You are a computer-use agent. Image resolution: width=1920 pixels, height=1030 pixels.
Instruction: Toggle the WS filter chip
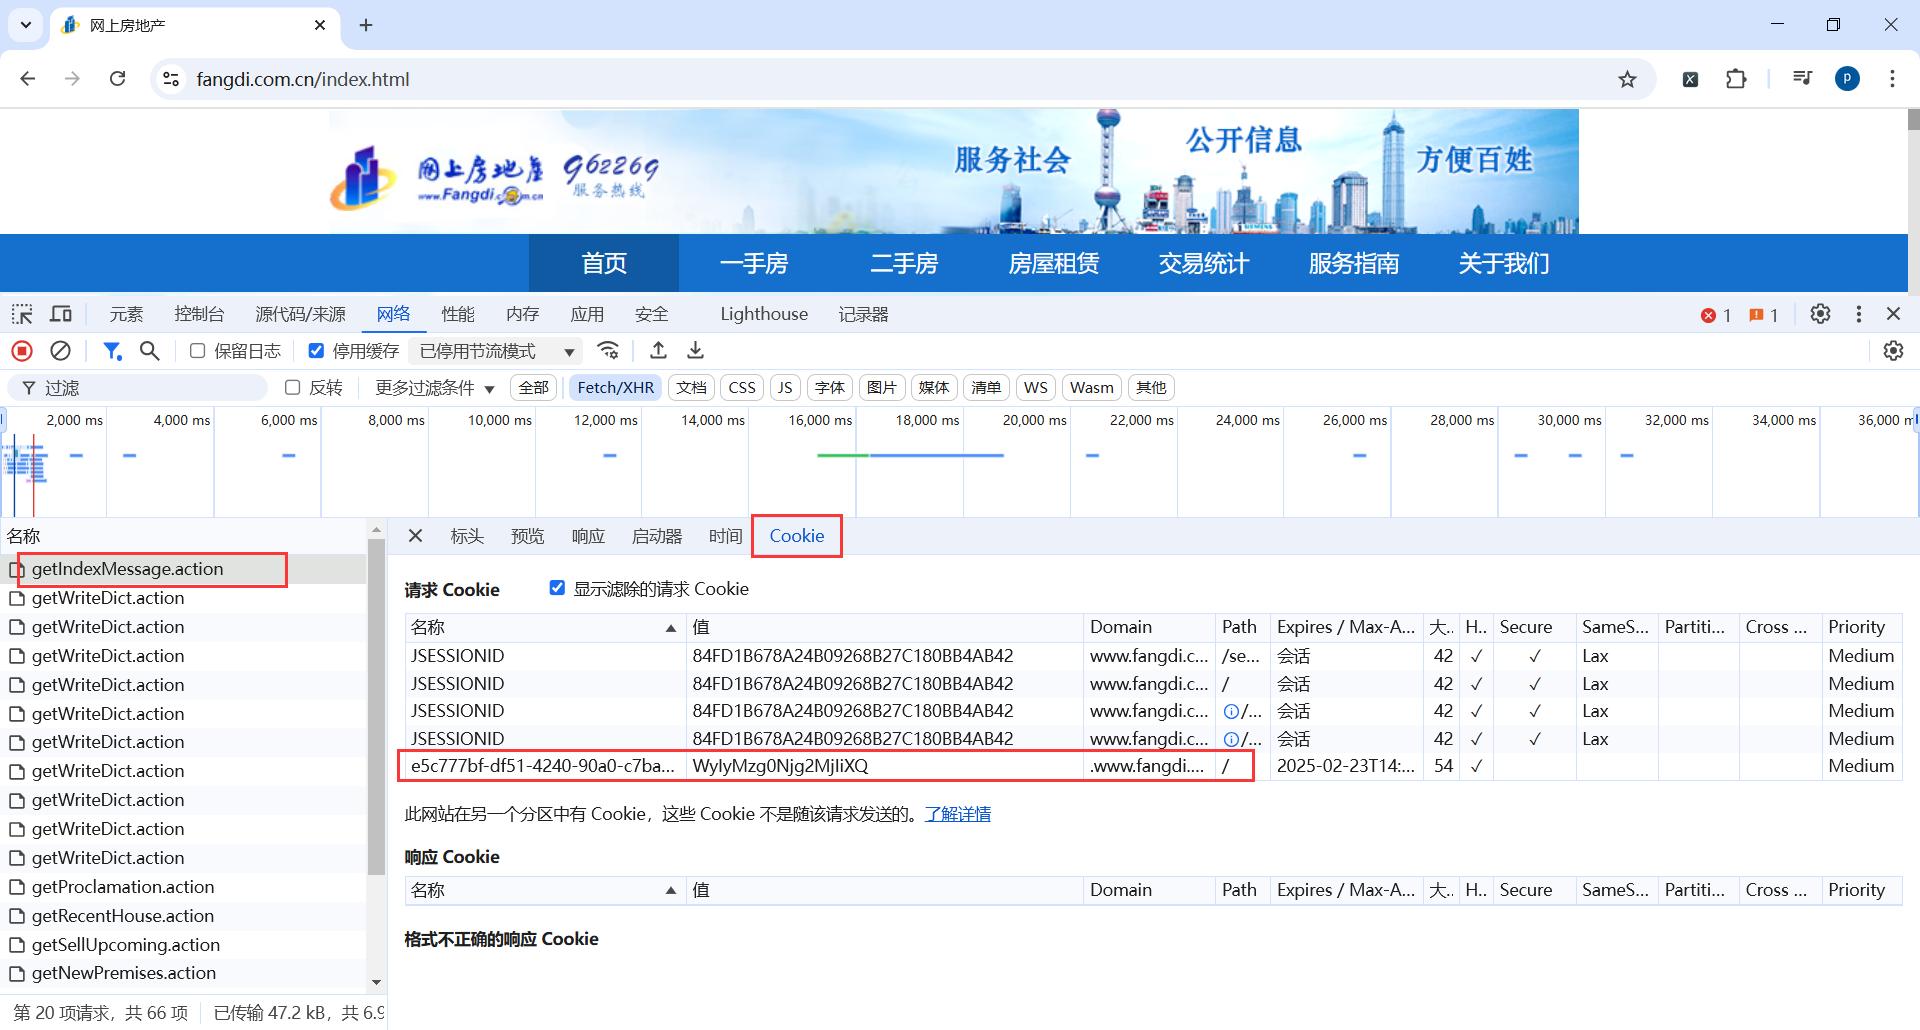pyautogui.click(x=1036, y=388)
